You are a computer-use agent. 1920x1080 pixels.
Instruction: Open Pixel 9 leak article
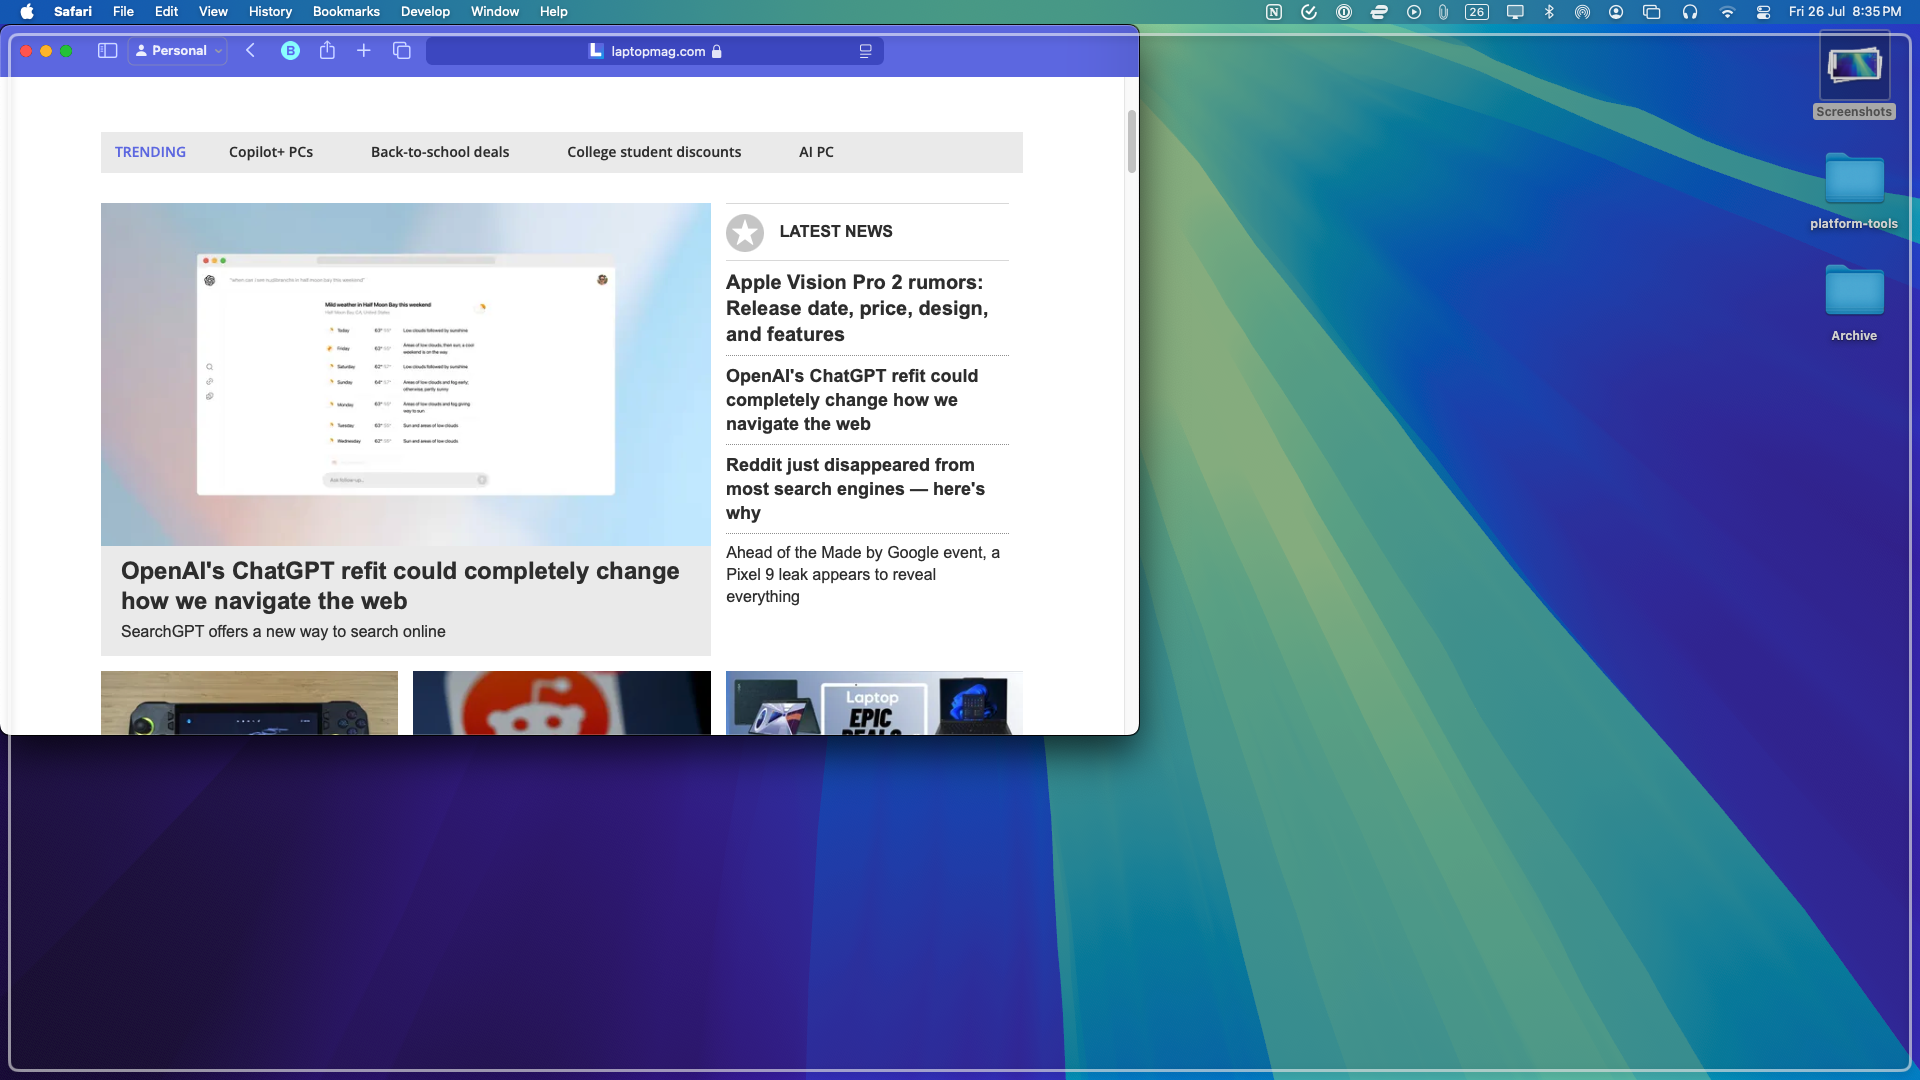click(863, 574)
